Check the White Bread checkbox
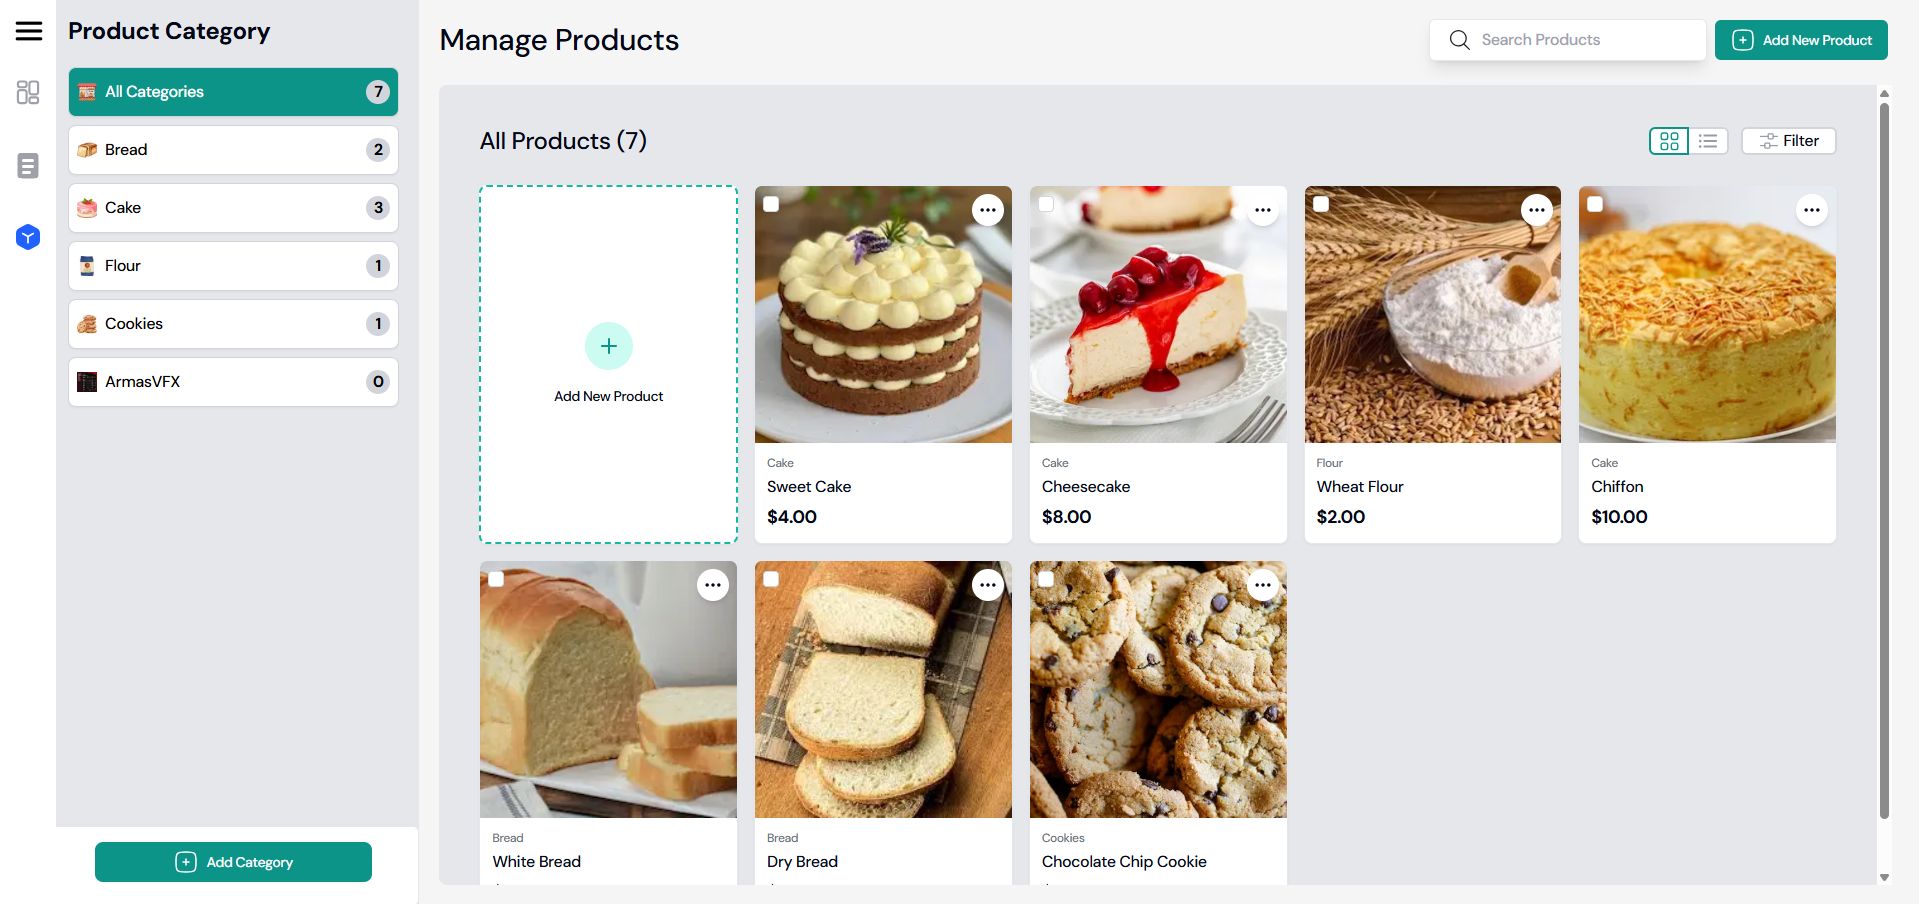Screen dimensions: 1919x904 [496, 579]
